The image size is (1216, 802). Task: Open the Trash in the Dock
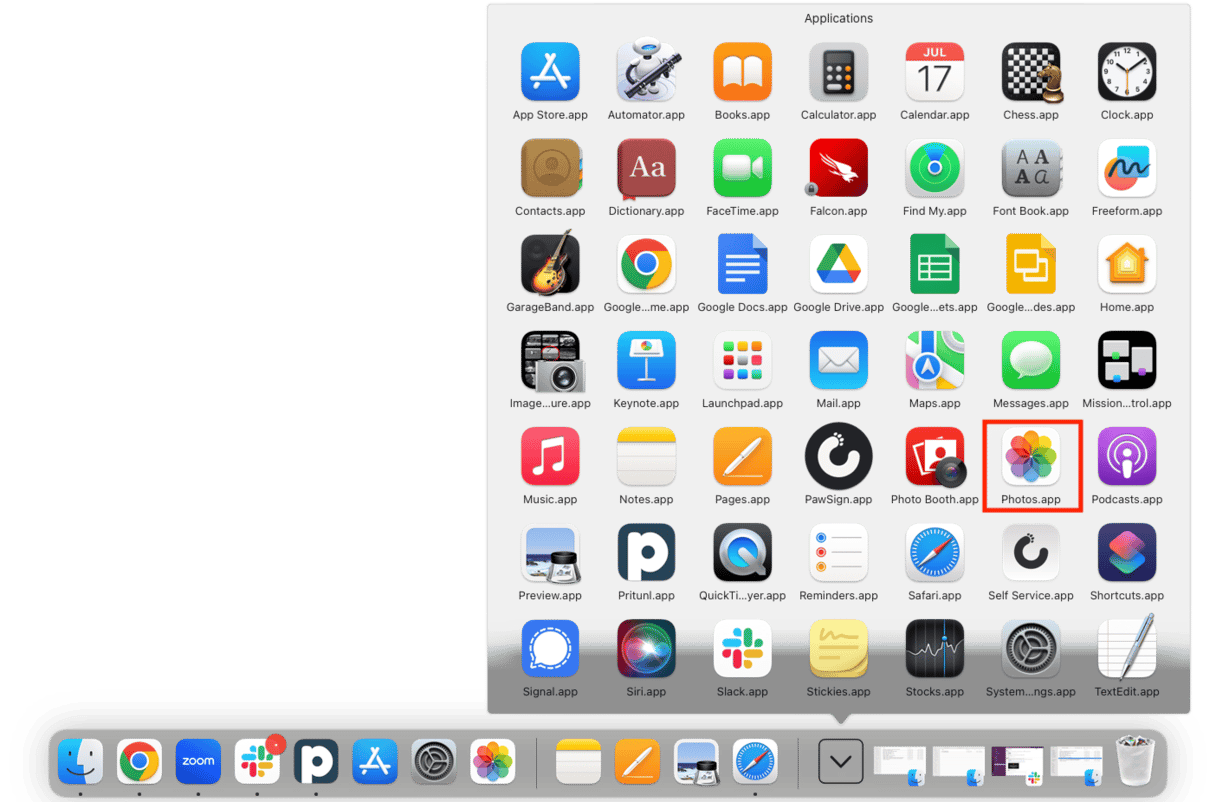point(1135,761)
